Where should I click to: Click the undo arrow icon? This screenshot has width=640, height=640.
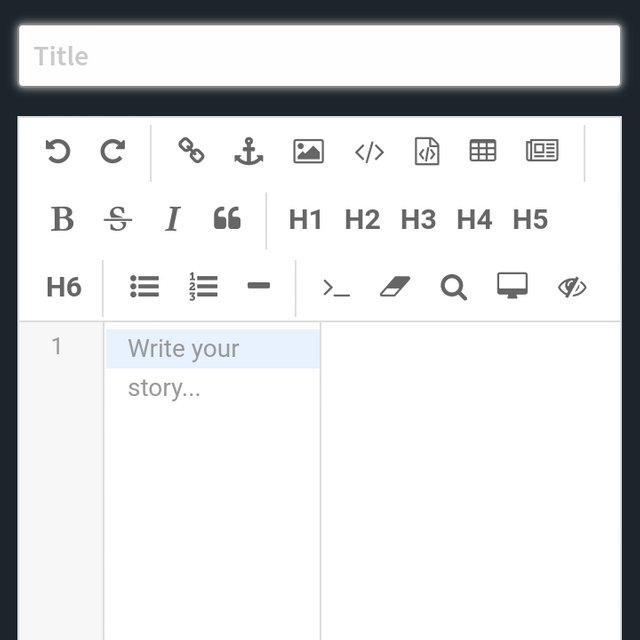pyautogui.click(x=58, y=151)
